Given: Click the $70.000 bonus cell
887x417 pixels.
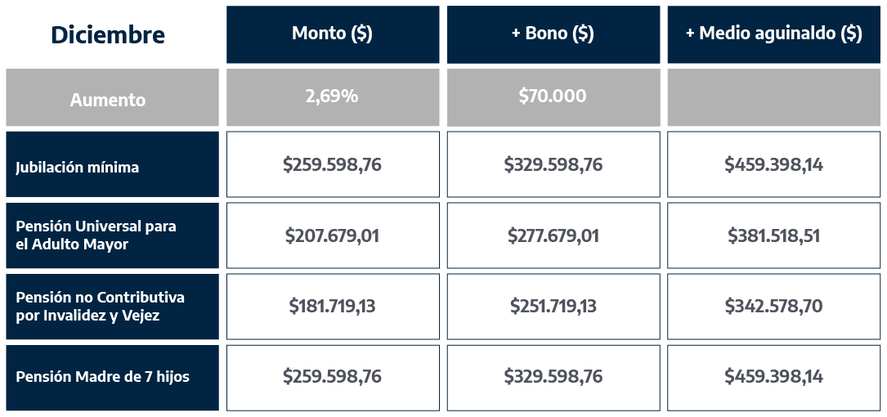Looking at the screenshot, I should [552, 97].
